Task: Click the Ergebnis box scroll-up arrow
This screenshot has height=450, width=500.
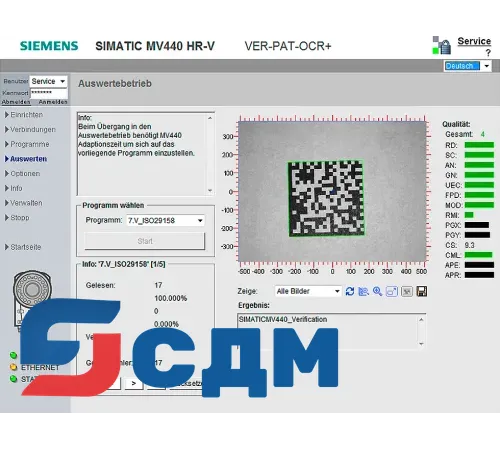Action: [x=421, y=320]
